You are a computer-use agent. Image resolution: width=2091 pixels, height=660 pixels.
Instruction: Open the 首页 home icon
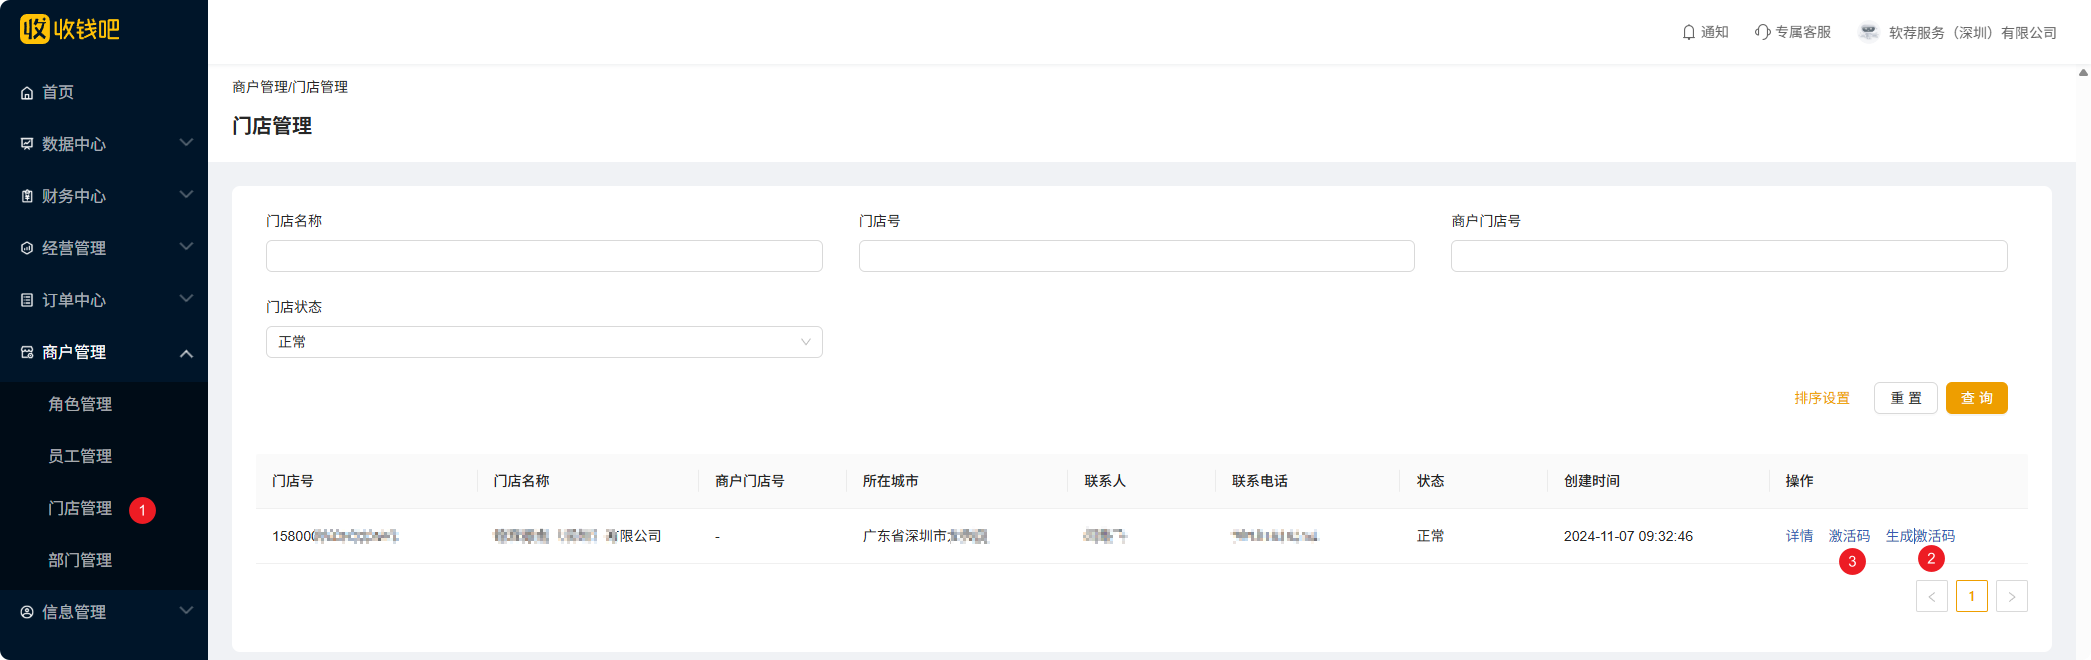point(27,93)
